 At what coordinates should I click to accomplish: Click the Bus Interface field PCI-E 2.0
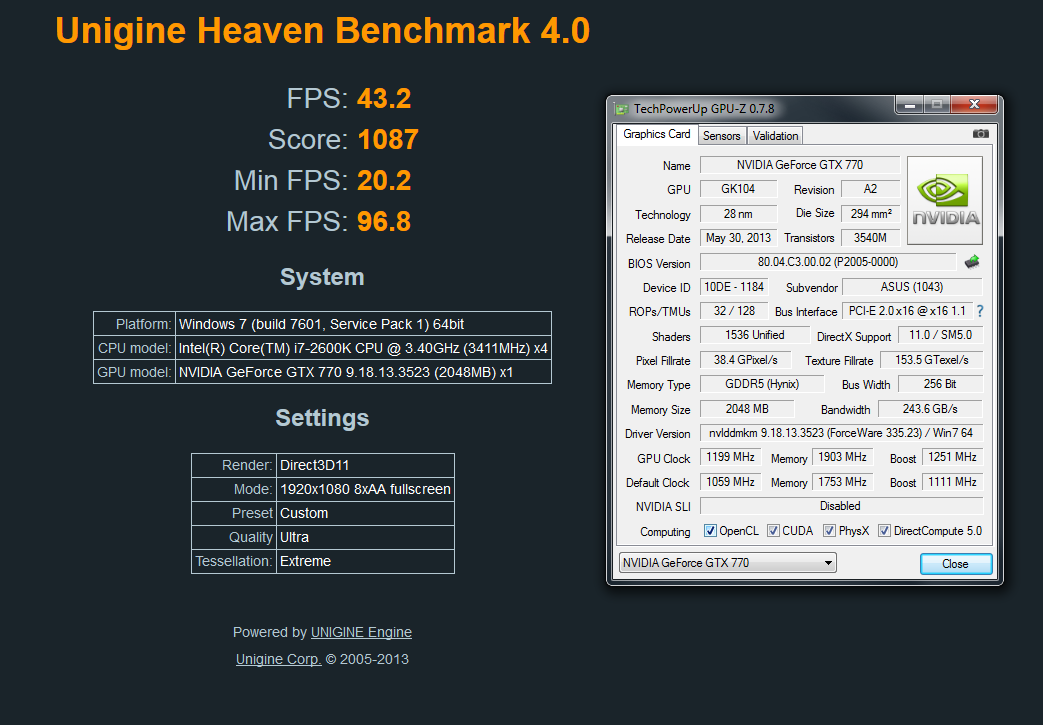pyautogui.click(x=907, y=311)
